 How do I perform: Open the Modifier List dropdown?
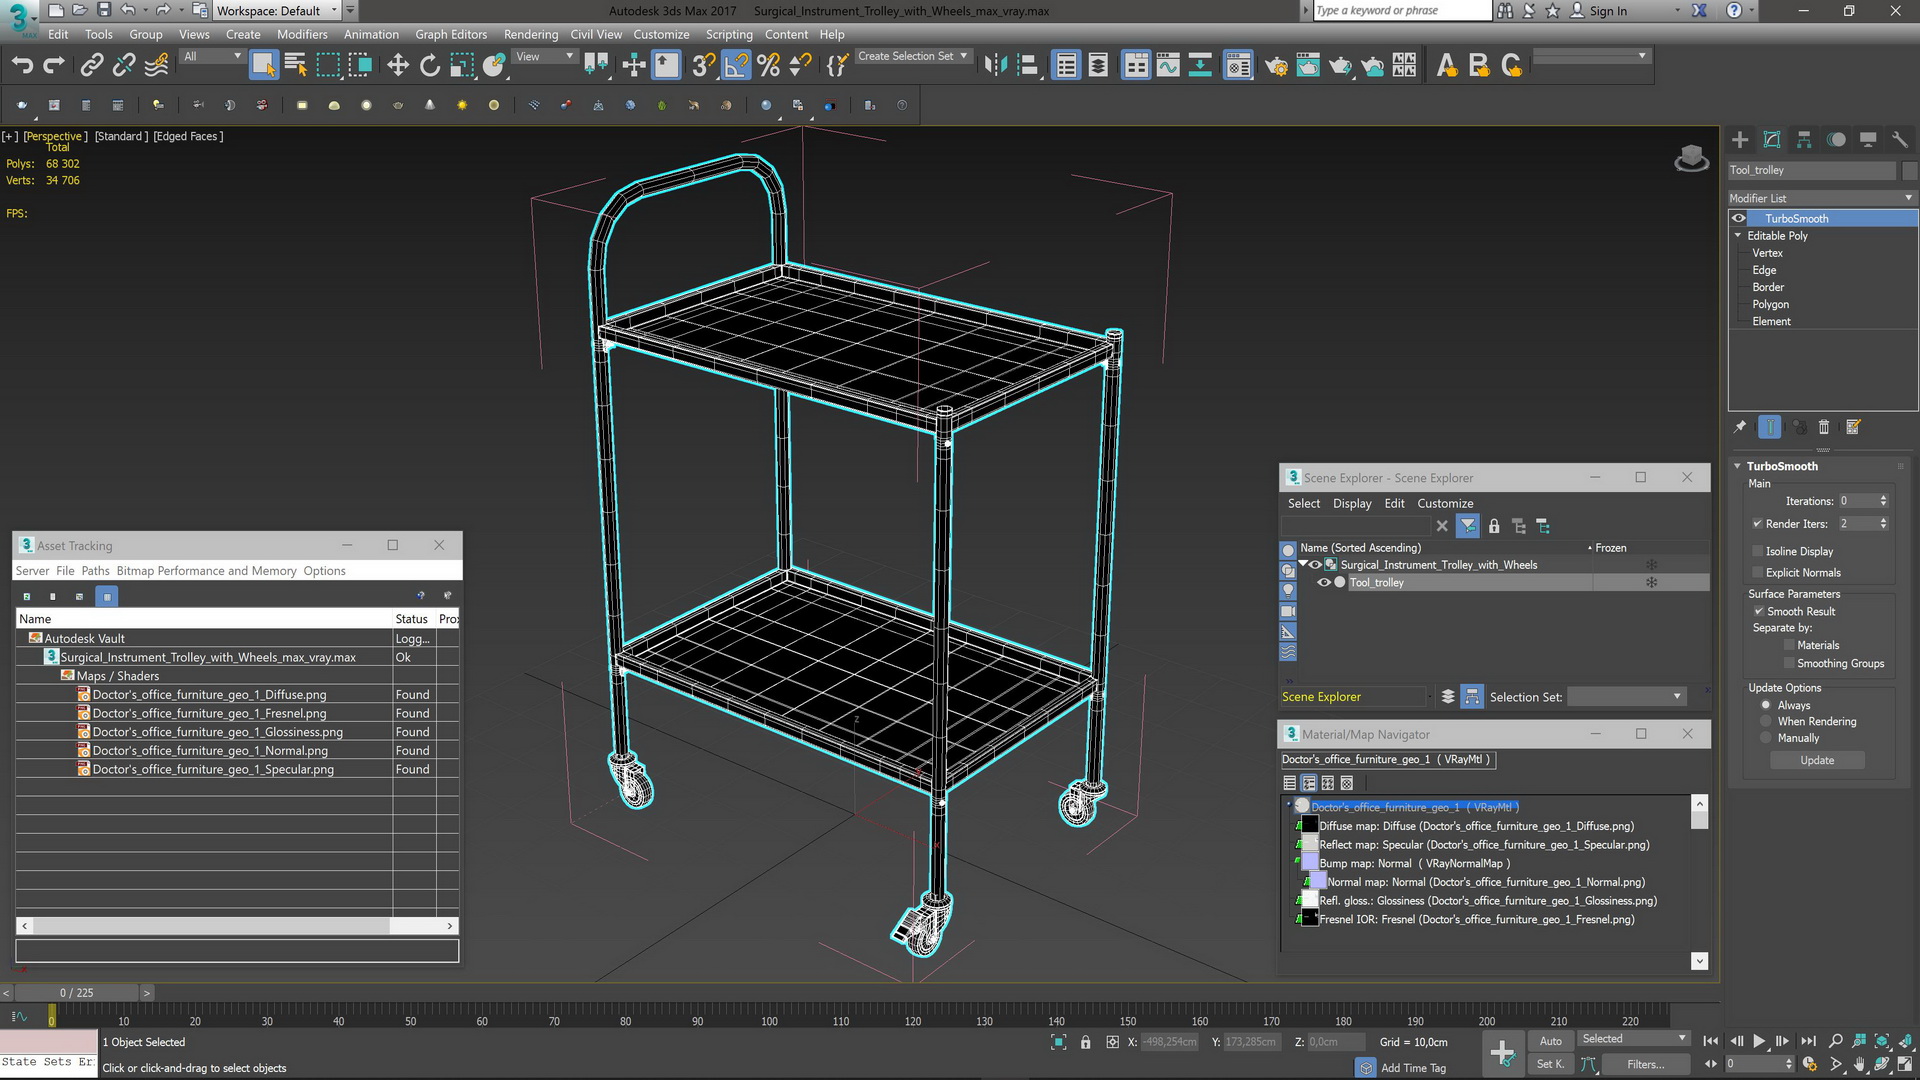click(1821, 198)
